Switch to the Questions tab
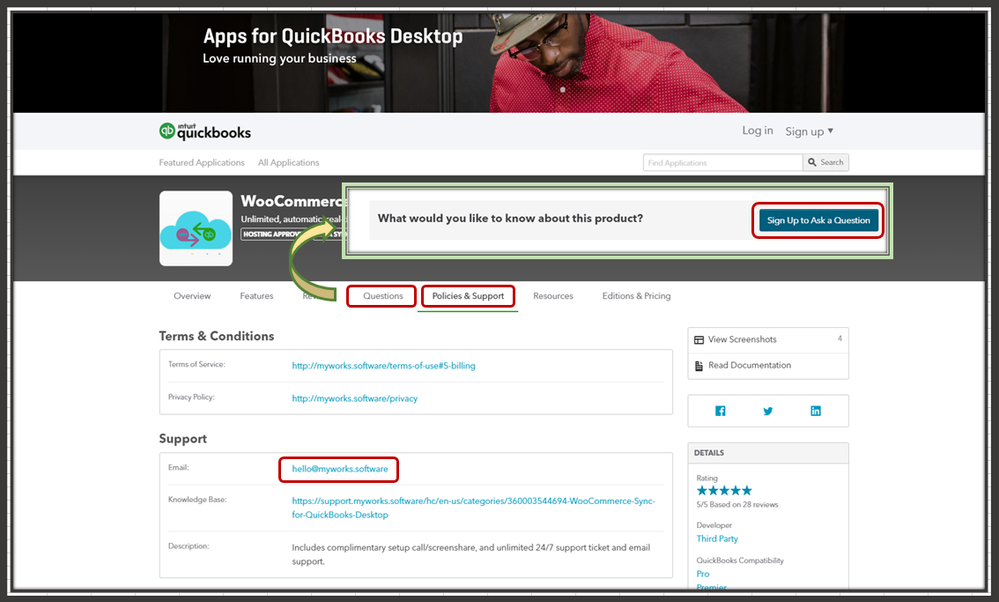 [383, 296]
